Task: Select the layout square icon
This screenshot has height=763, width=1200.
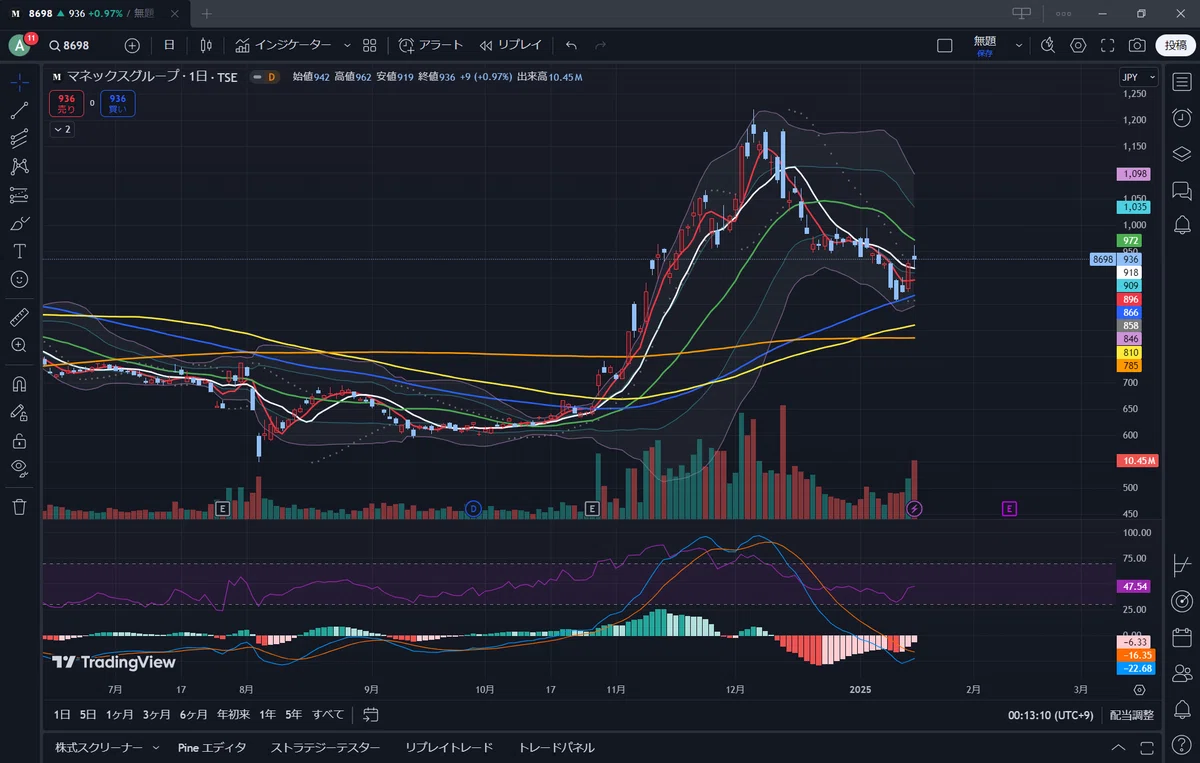Action: click(945, 45)
